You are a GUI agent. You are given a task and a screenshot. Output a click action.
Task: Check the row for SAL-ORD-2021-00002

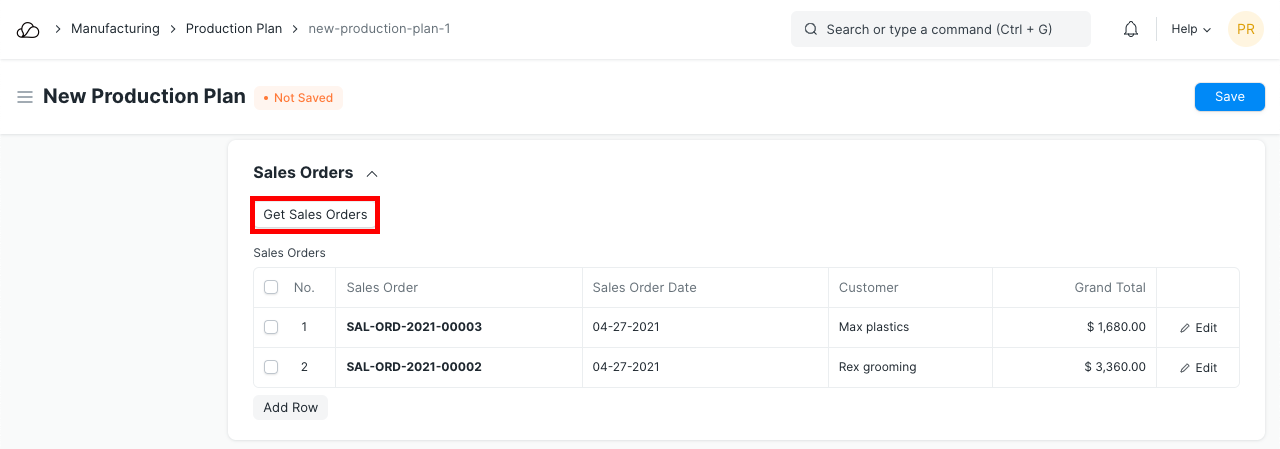click(271, 367)
